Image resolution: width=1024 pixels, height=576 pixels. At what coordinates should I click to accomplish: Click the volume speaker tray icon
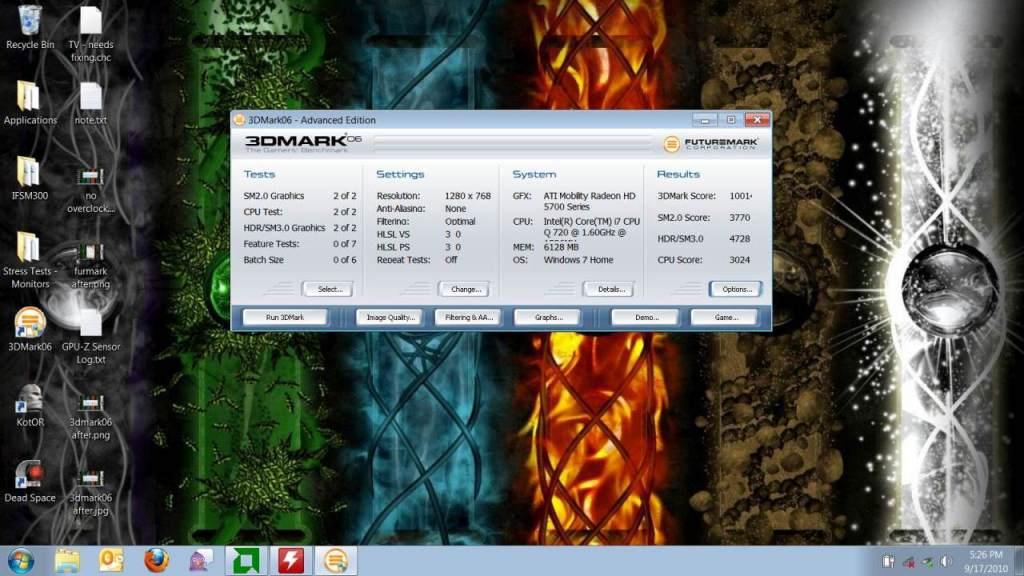(945, 562)
